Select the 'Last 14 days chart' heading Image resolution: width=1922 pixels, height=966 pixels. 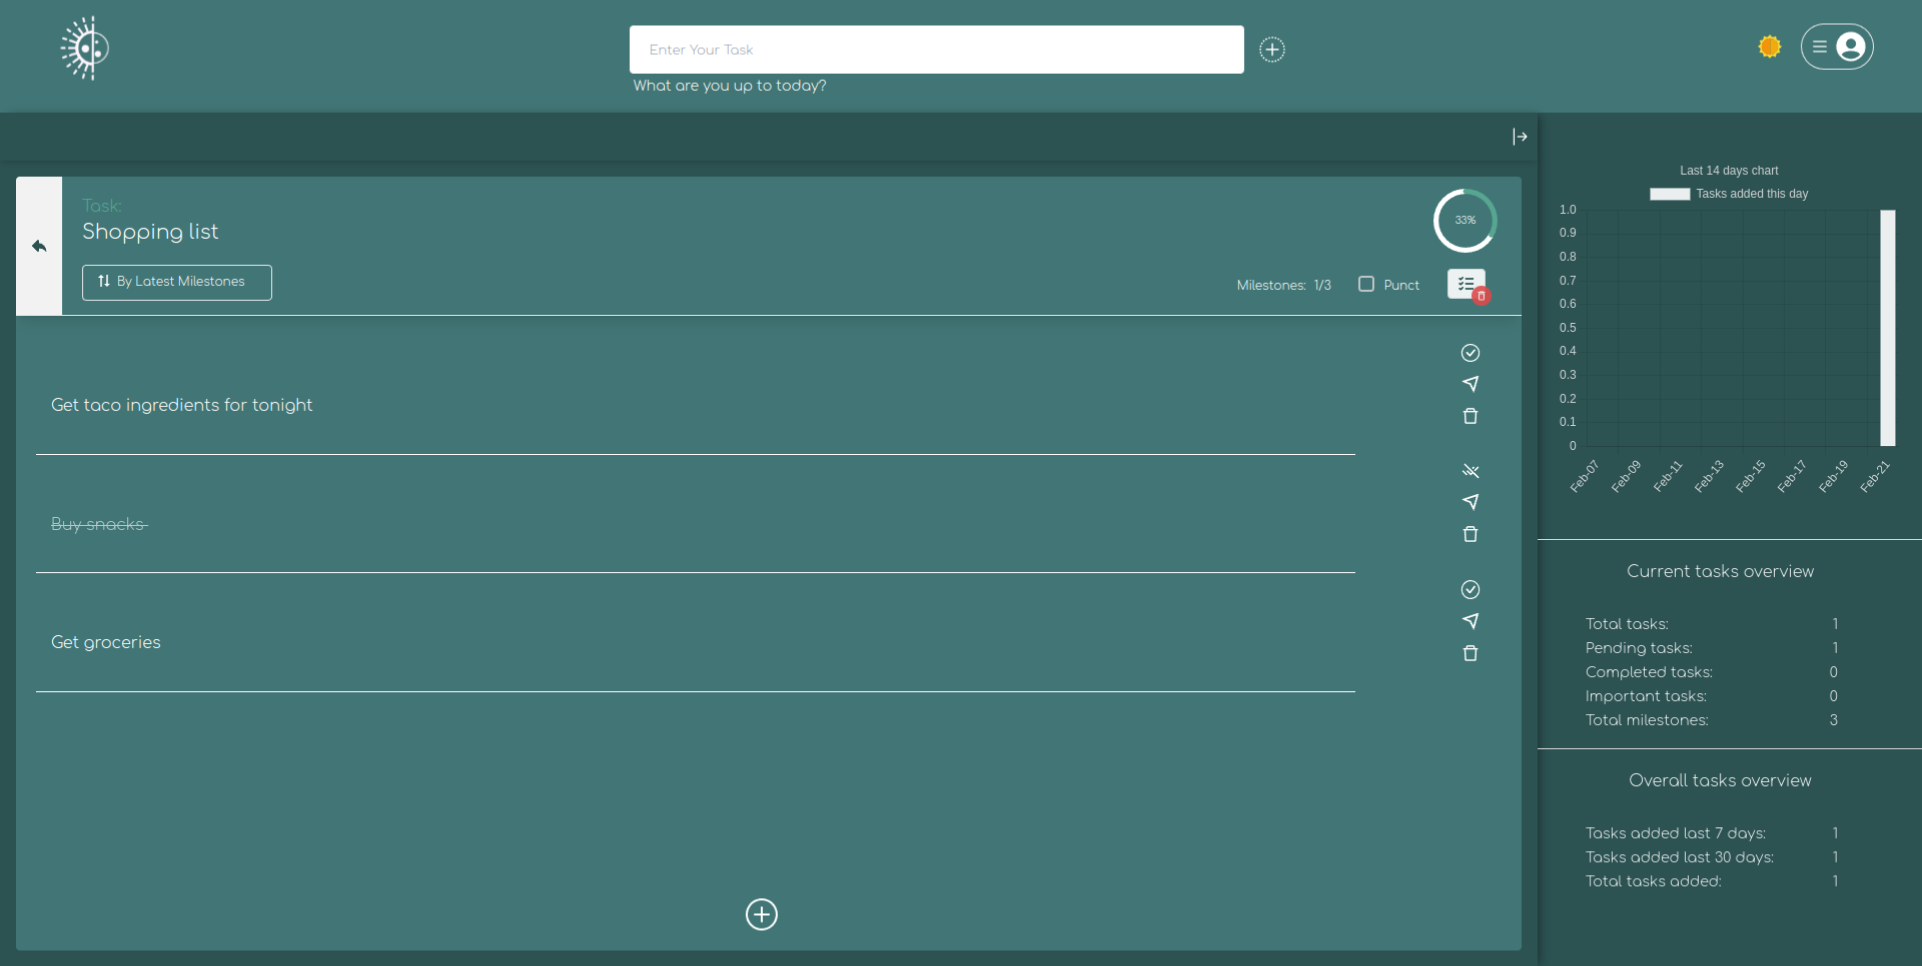[1729, 170]
